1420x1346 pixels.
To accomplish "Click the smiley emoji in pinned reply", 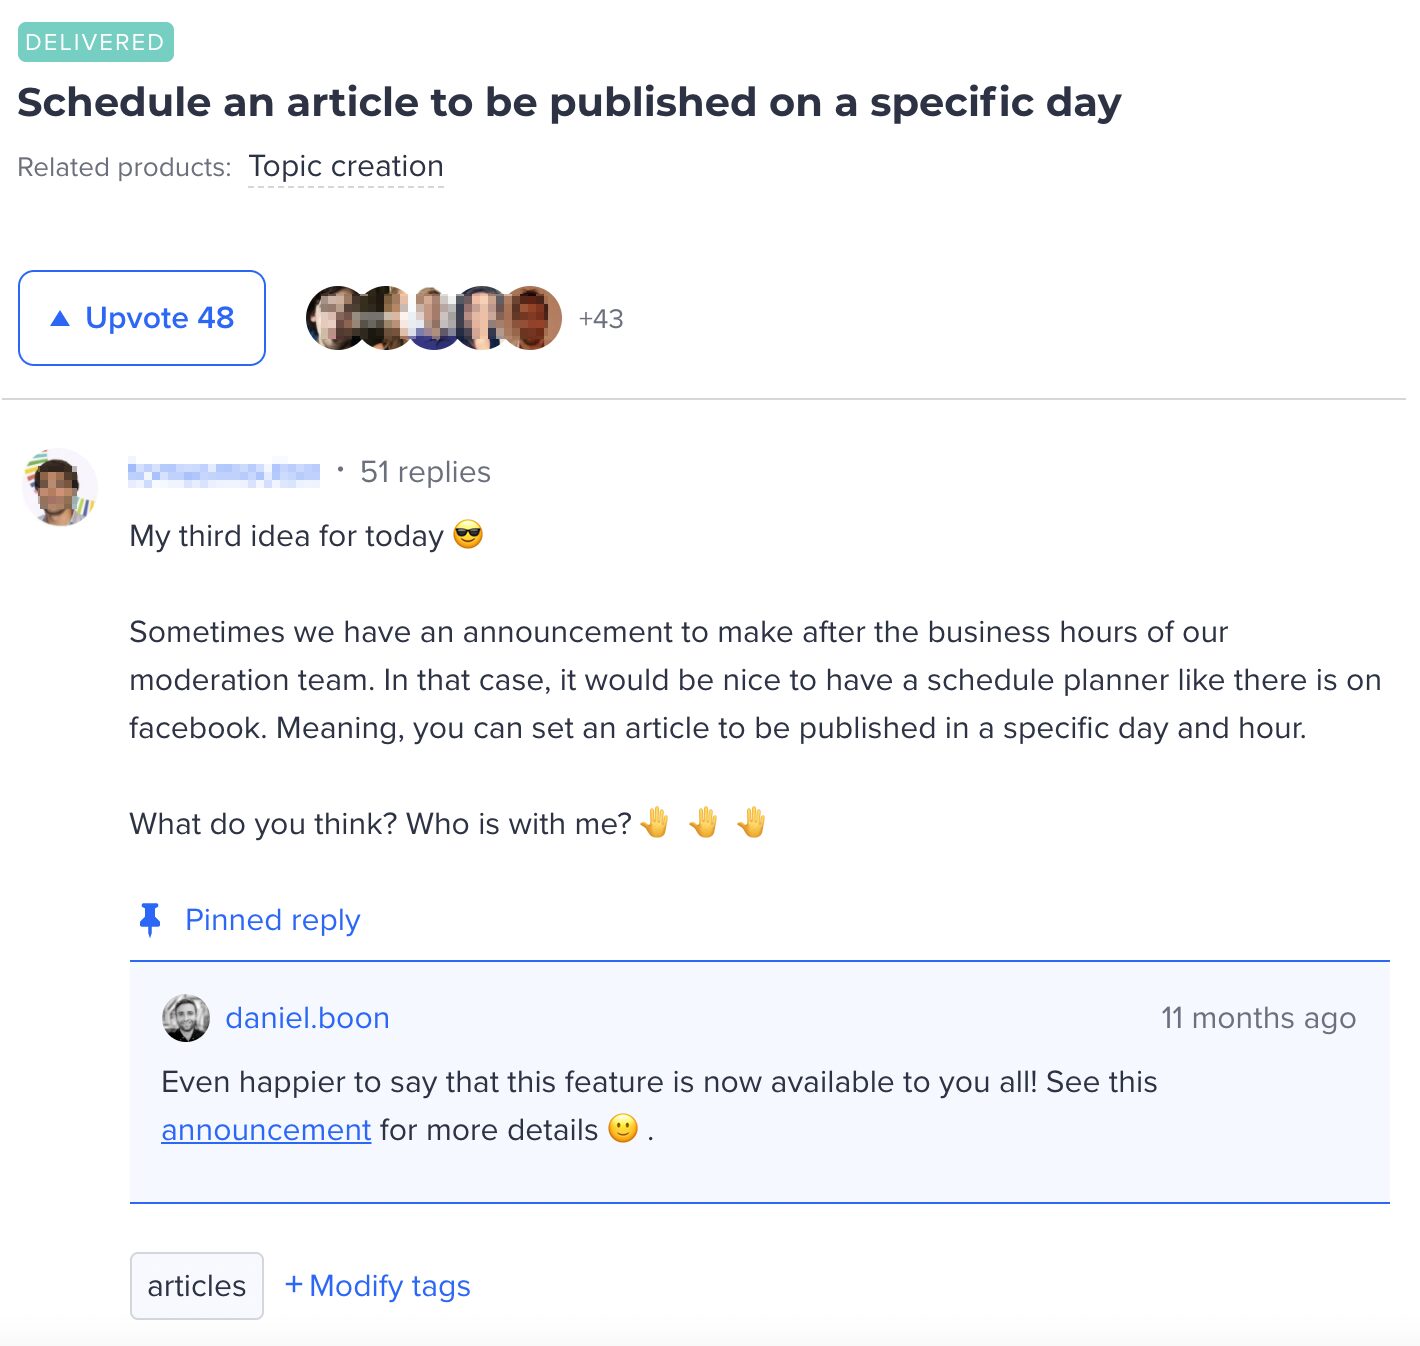I will click(x=623, y=1129).
